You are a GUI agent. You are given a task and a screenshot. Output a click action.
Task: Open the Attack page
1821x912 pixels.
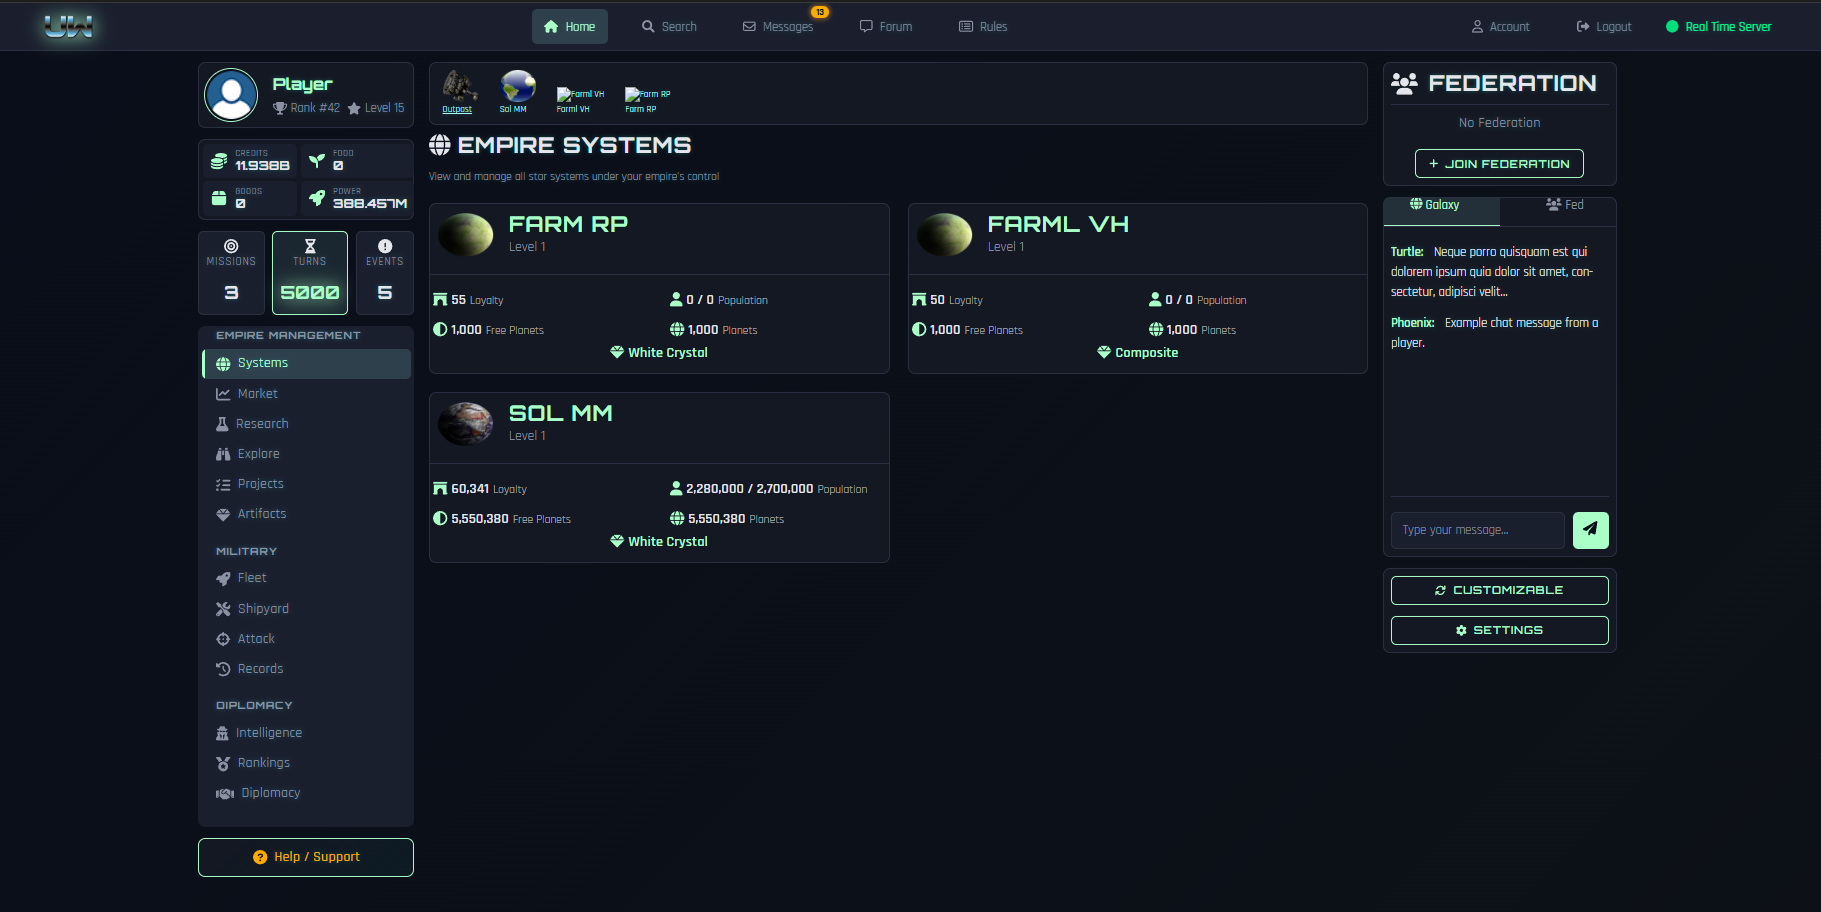[x=254, y=638]
